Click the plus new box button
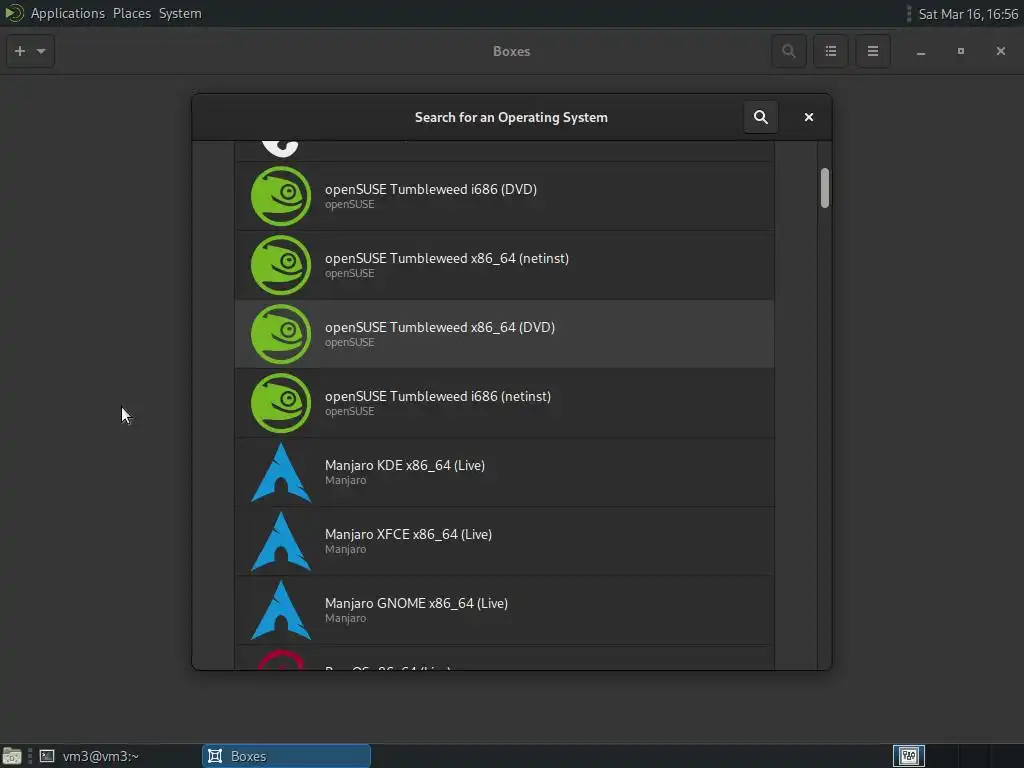The image size is (1024, 768). (x=20, y=51)
